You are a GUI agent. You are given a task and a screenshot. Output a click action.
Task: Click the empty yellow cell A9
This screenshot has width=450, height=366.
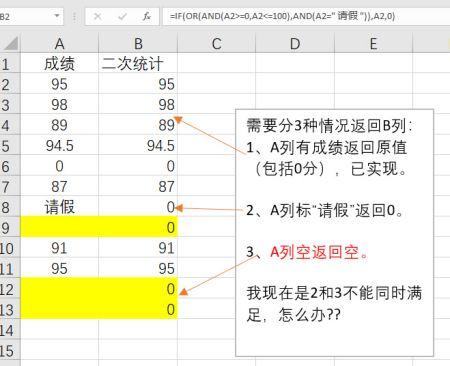[60, 227]
